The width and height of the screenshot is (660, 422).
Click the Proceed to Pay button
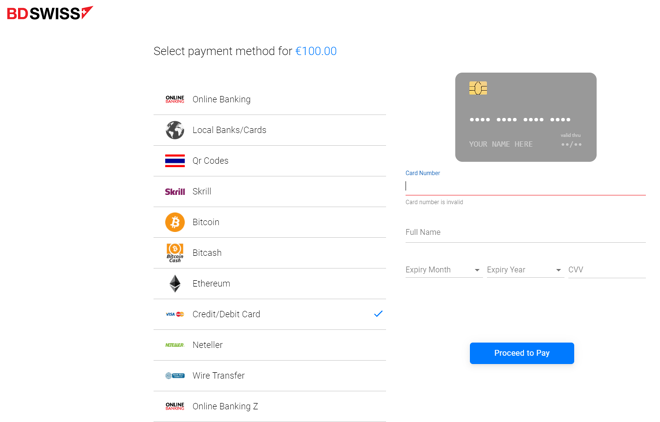[522, 353]
